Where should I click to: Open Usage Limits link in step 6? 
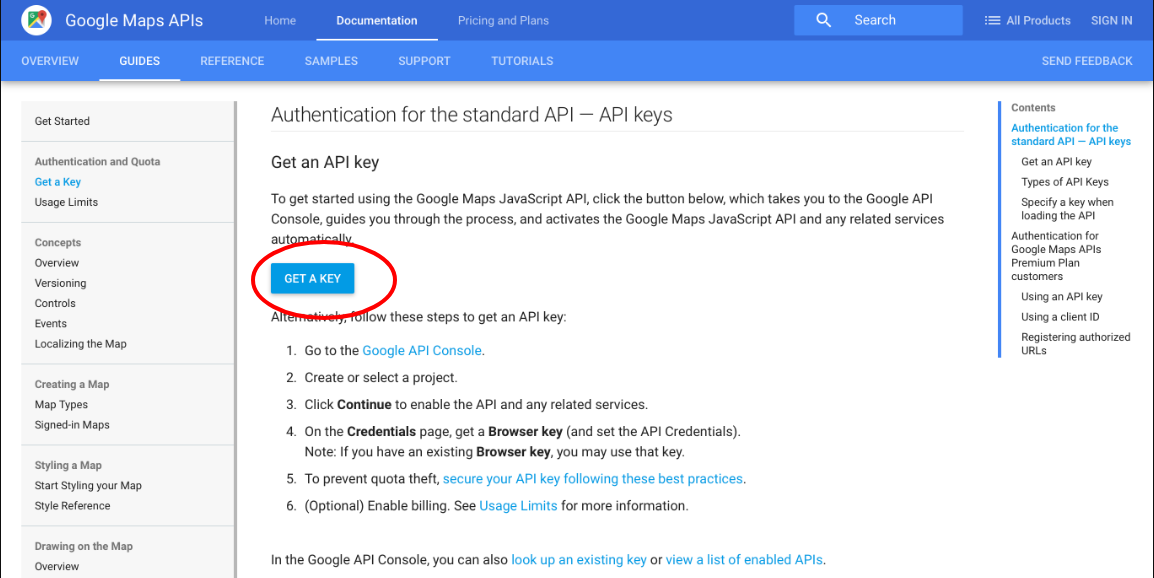coord(518,506)
